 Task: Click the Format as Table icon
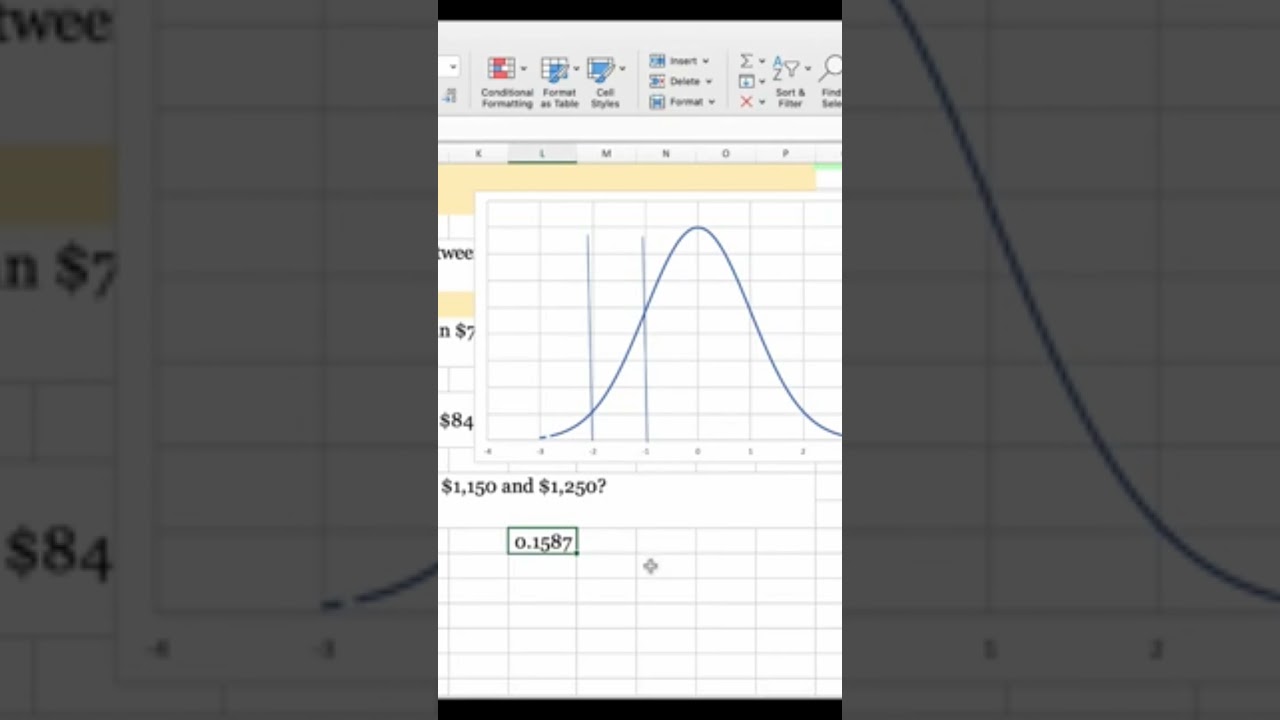pyautogui.click(x=555, y=69)
